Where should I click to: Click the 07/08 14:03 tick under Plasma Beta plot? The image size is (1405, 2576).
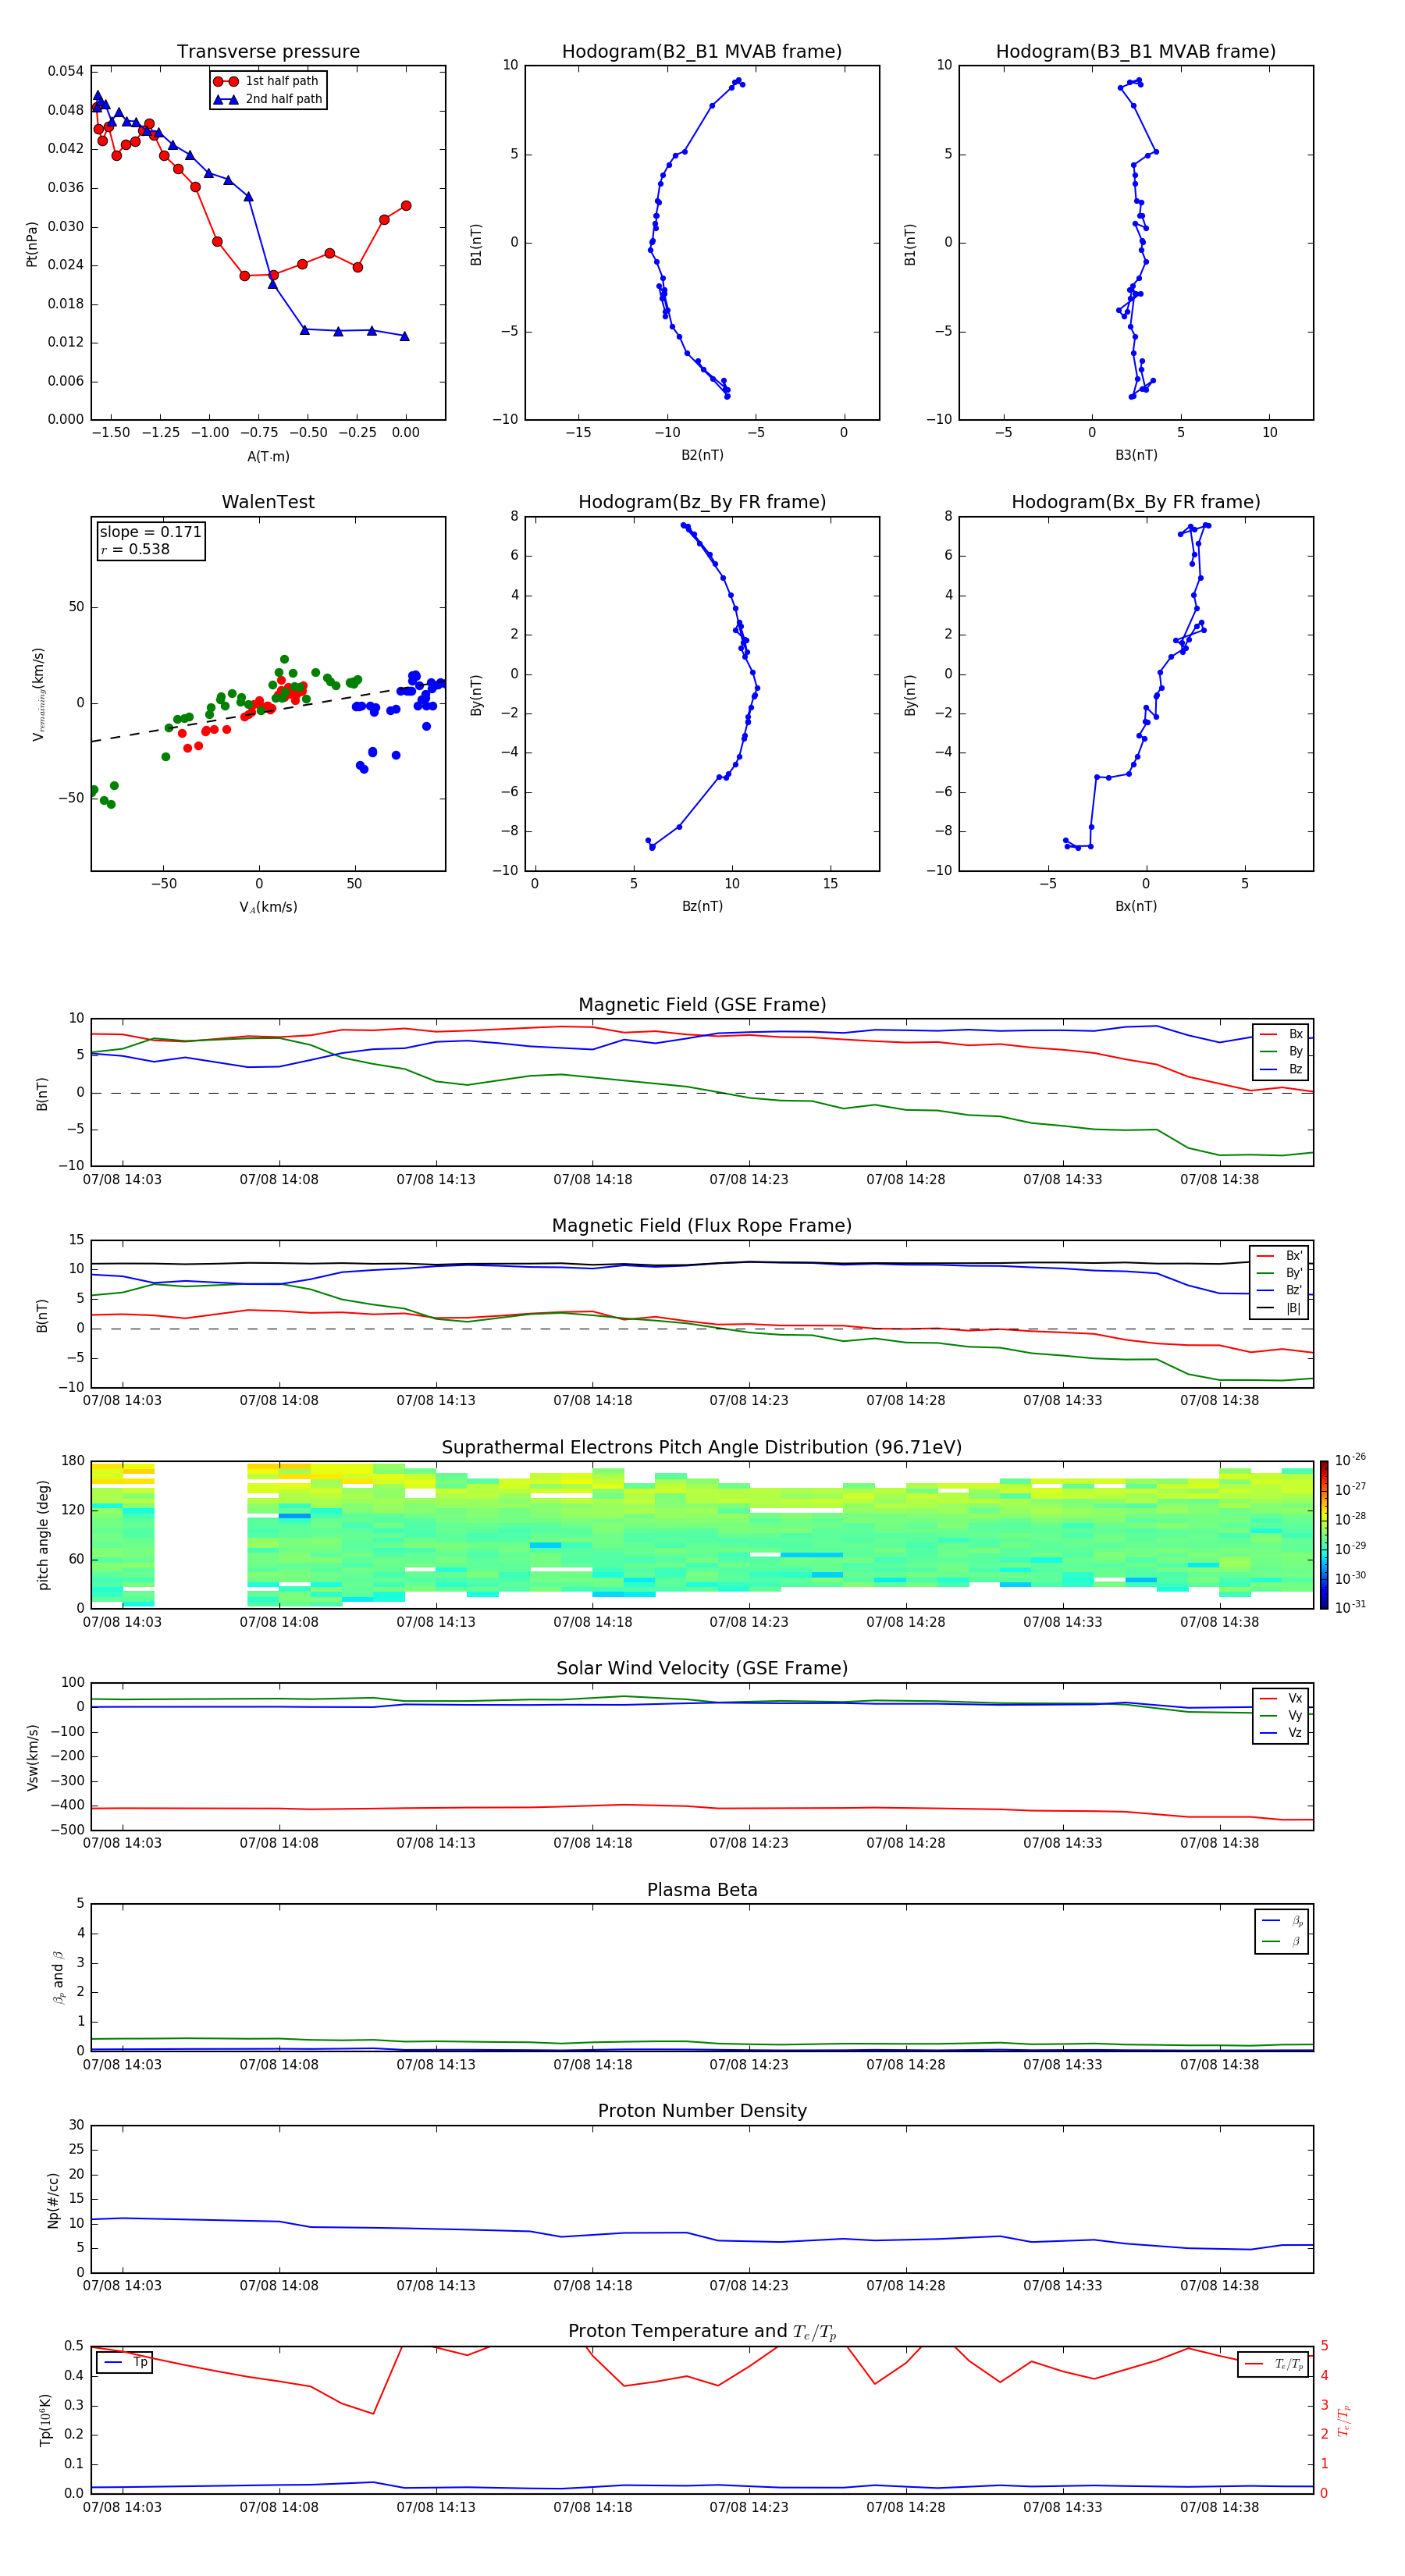tap(122, 2065)
